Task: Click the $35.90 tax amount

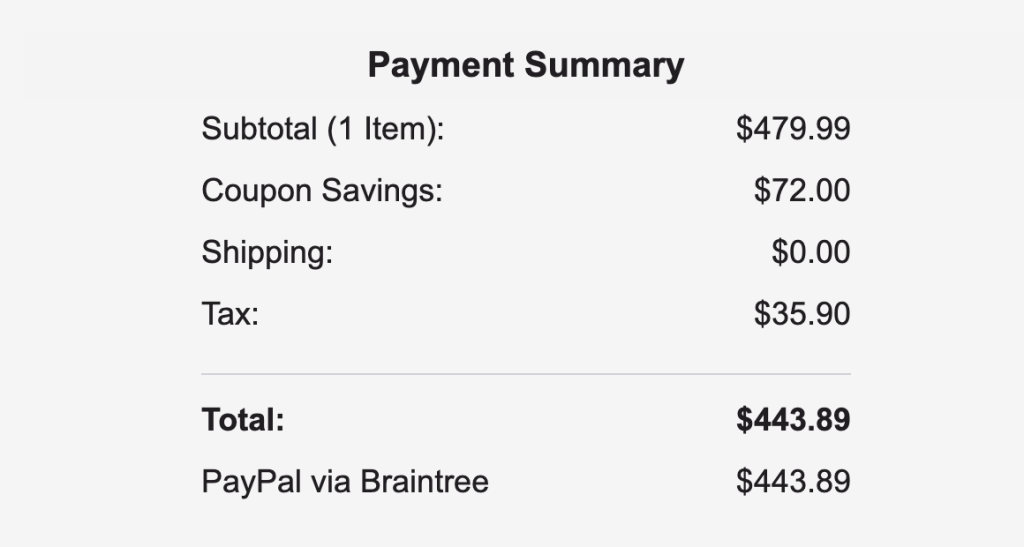Action: tap(802, 314)
